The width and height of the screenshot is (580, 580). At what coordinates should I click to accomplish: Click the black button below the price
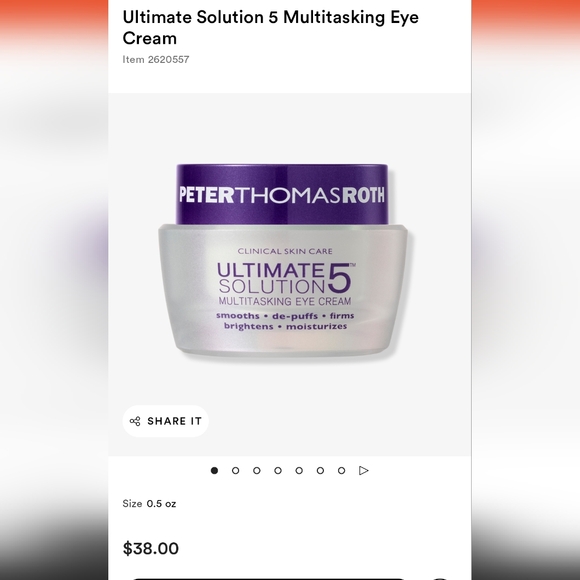pyautogui.click(x=268, y=578)
